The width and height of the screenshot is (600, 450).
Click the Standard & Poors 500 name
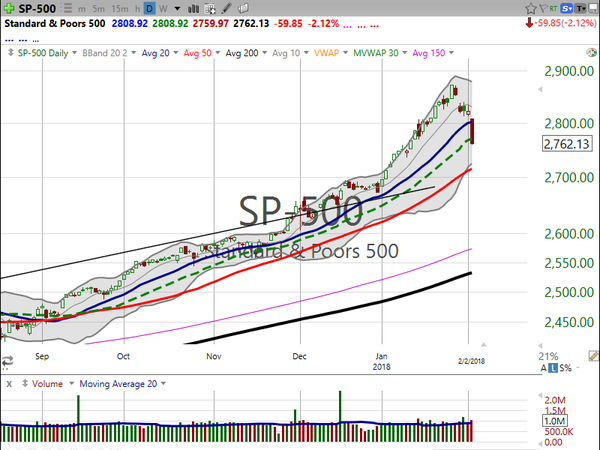point(55,23)
